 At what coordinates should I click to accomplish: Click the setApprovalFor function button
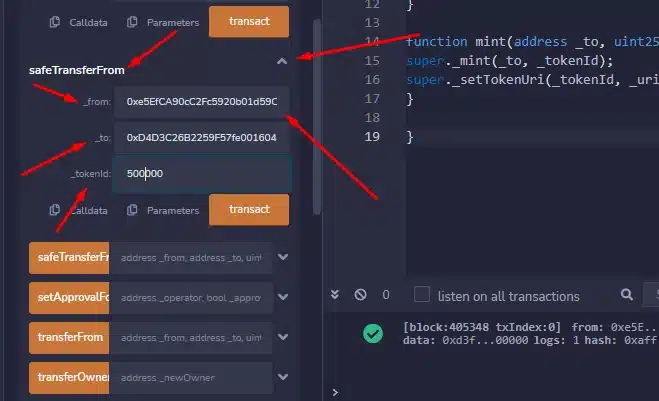(69, 298)
